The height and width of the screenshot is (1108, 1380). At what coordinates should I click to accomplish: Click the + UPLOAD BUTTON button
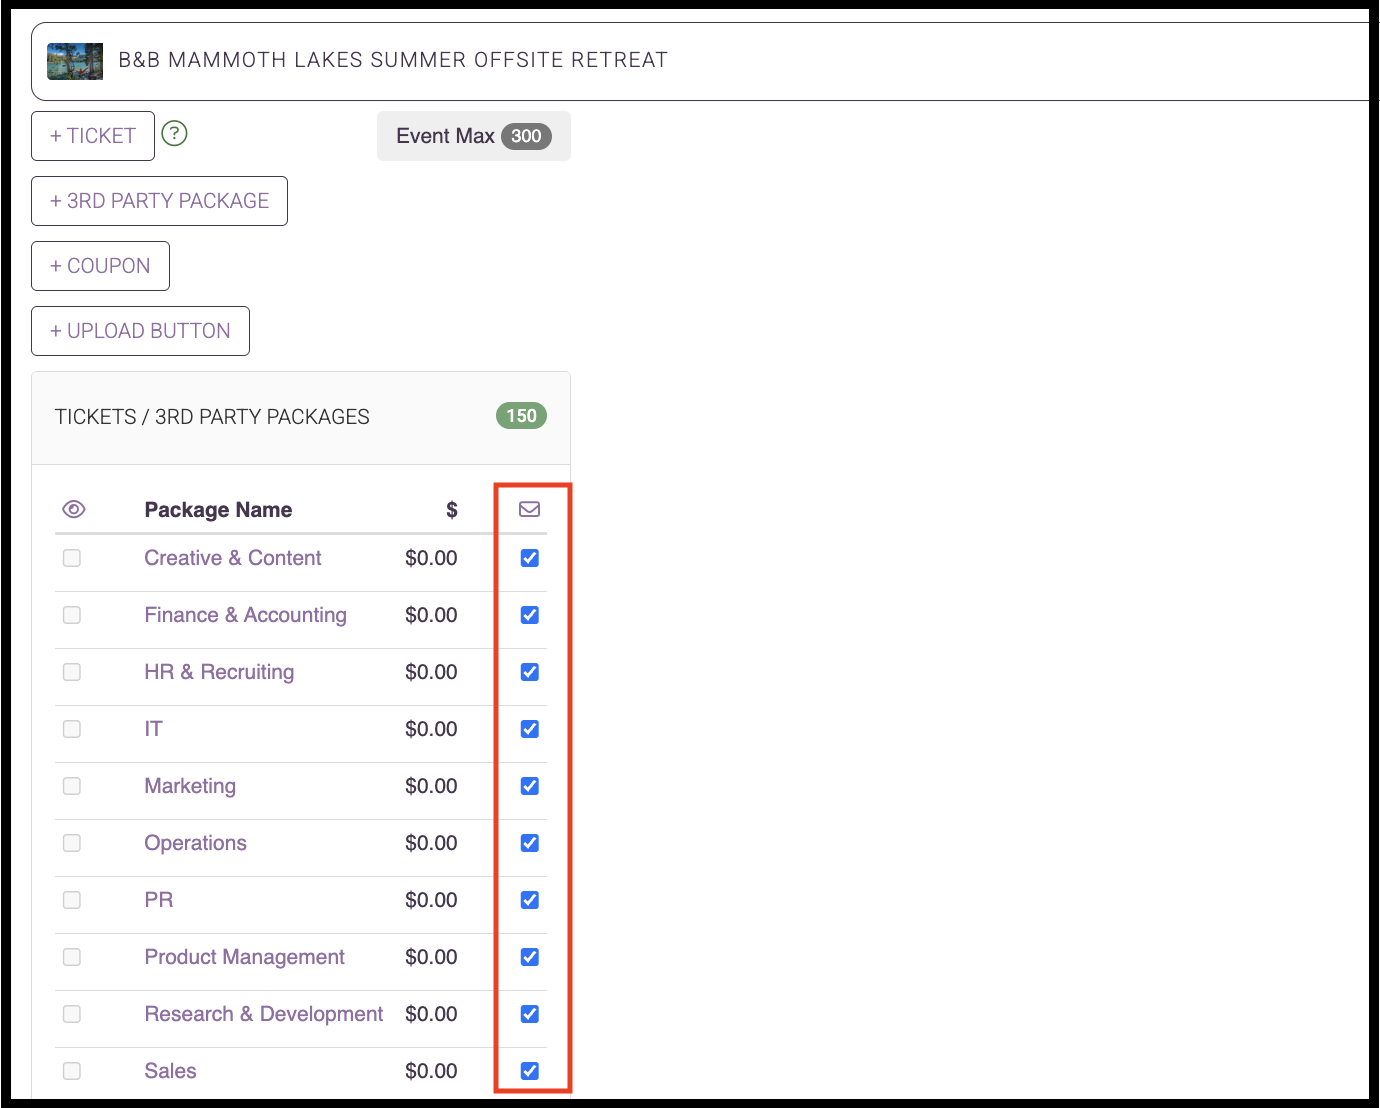coord(141,331)
